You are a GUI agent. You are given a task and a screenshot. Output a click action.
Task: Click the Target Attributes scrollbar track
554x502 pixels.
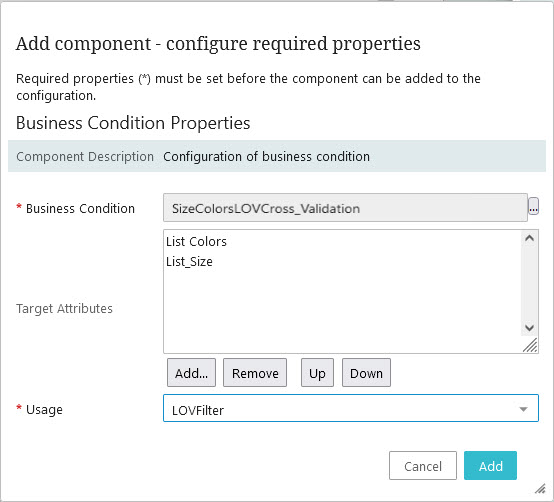coord(529,283)
